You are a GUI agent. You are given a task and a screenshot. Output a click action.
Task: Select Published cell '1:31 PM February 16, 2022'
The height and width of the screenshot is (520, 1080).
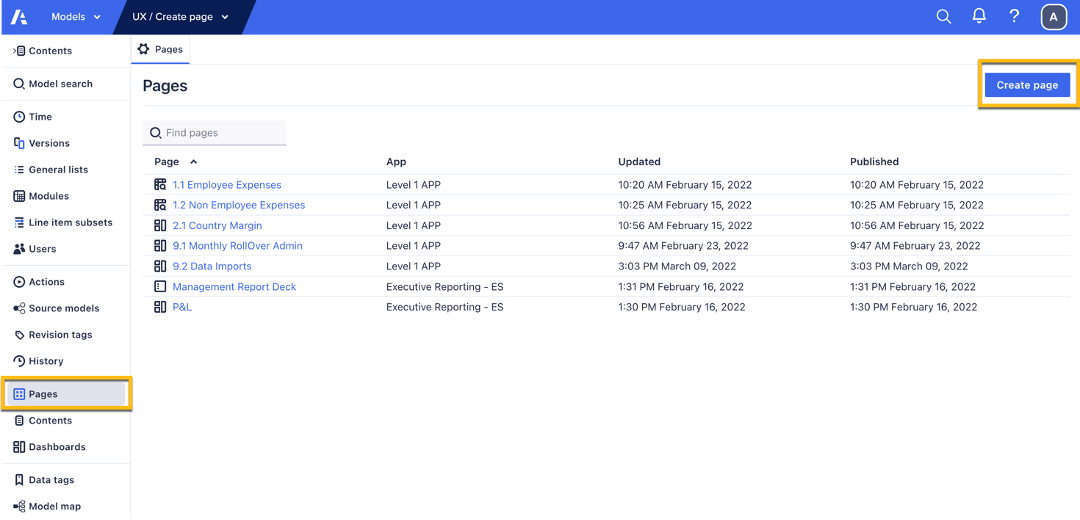(x=913, y=287)
